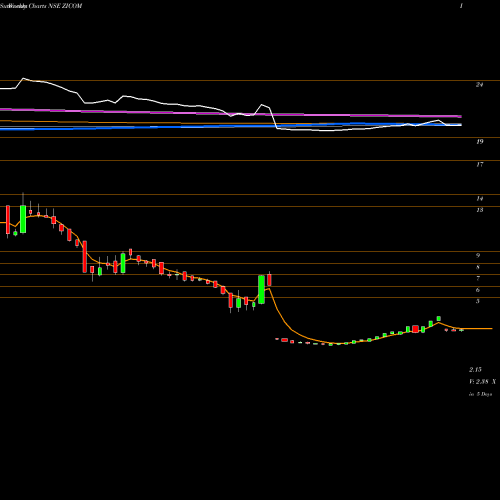Select the price label 17 on the axis

pos(479,165)
